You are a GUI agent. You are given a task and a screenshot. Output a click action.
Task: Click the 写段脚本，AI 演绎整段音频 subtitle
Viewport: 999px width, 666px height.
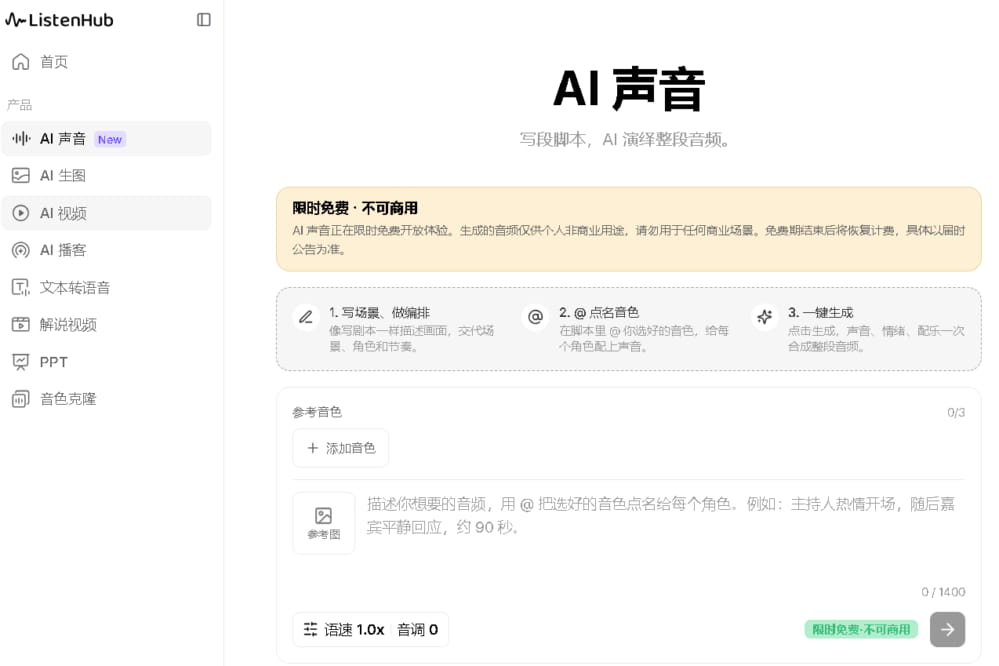point(624,140)
